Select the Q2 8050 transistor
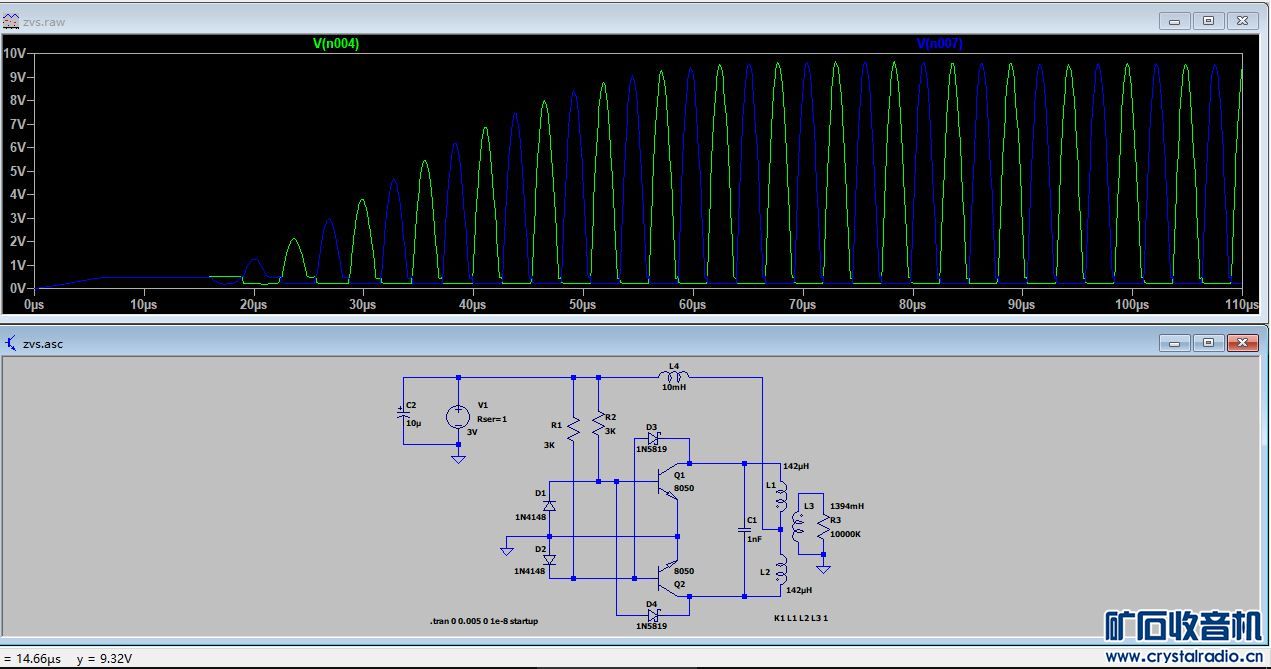The width and height of the screenshot is (1271, 669). 668,572
